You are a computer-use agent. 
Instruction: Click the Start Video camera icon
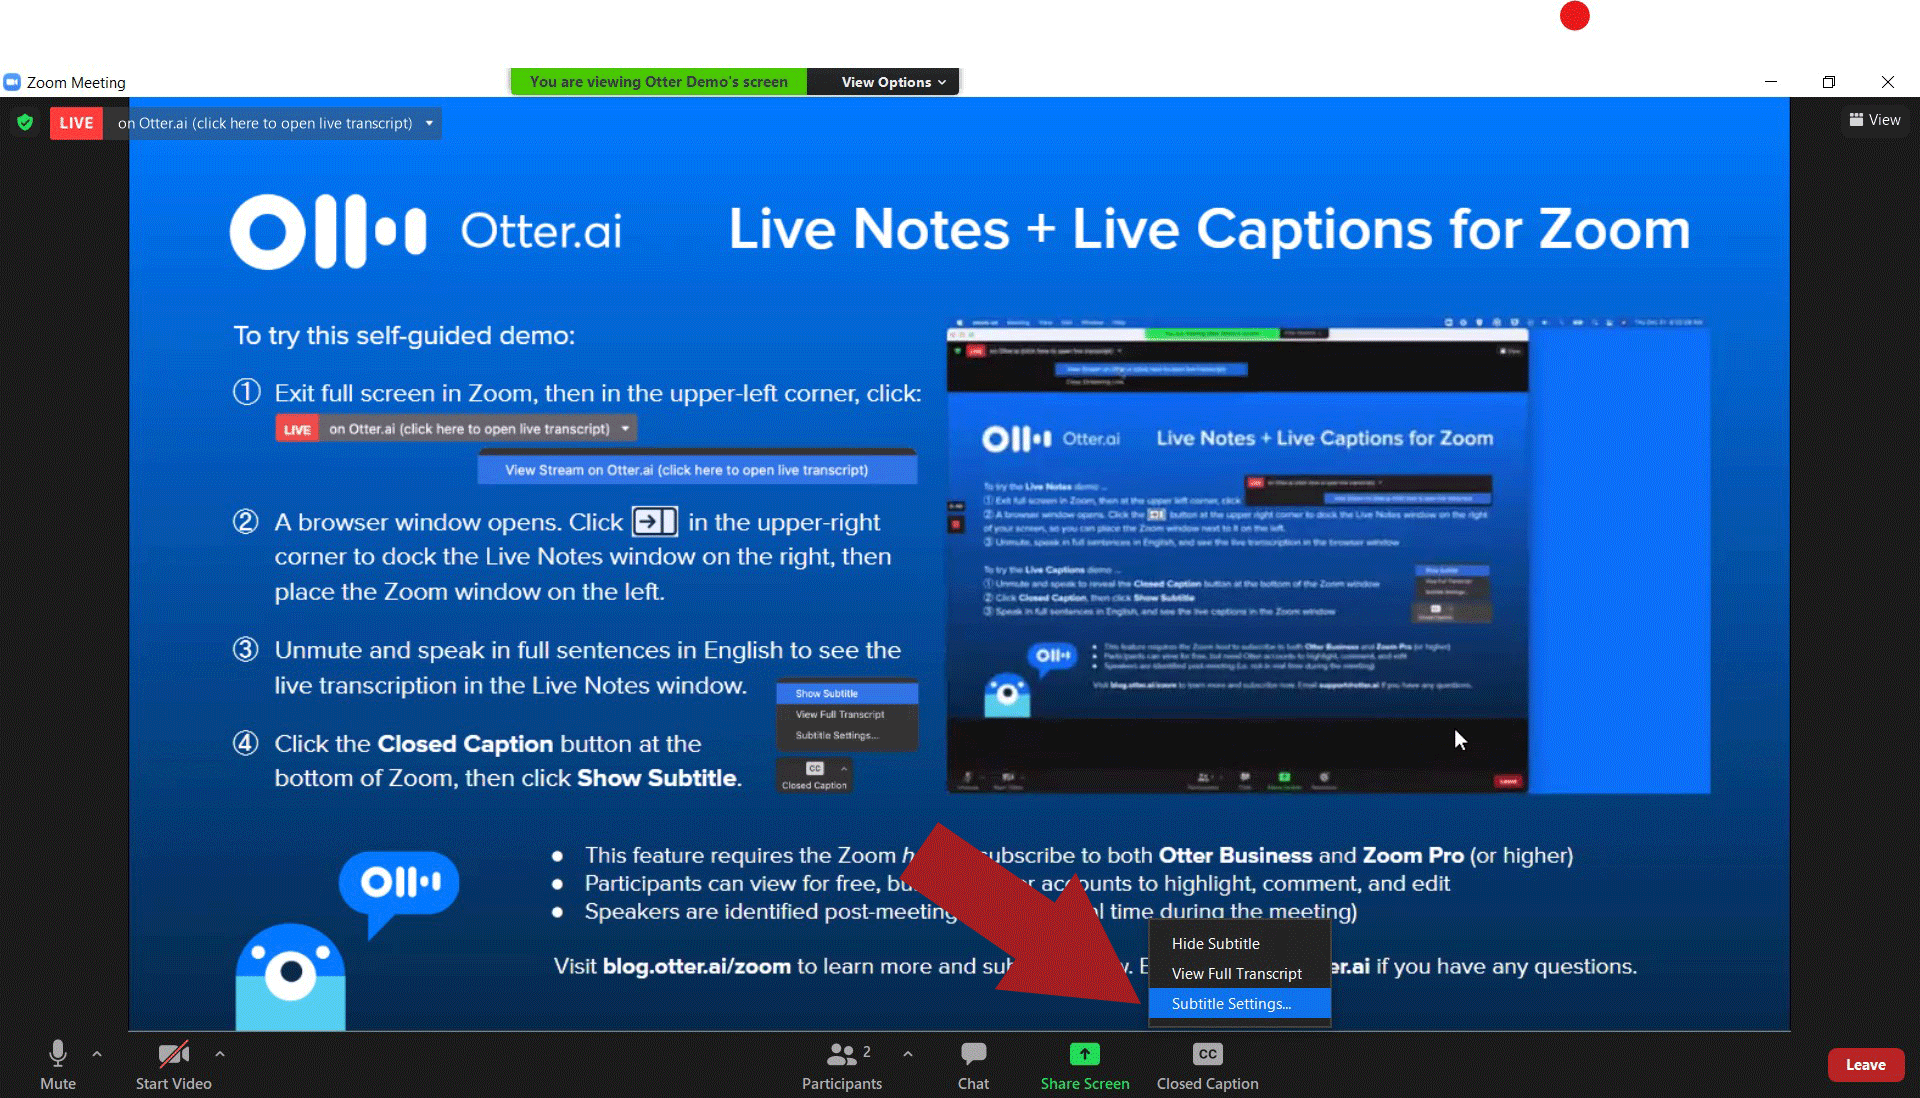tap(173, 1054)
